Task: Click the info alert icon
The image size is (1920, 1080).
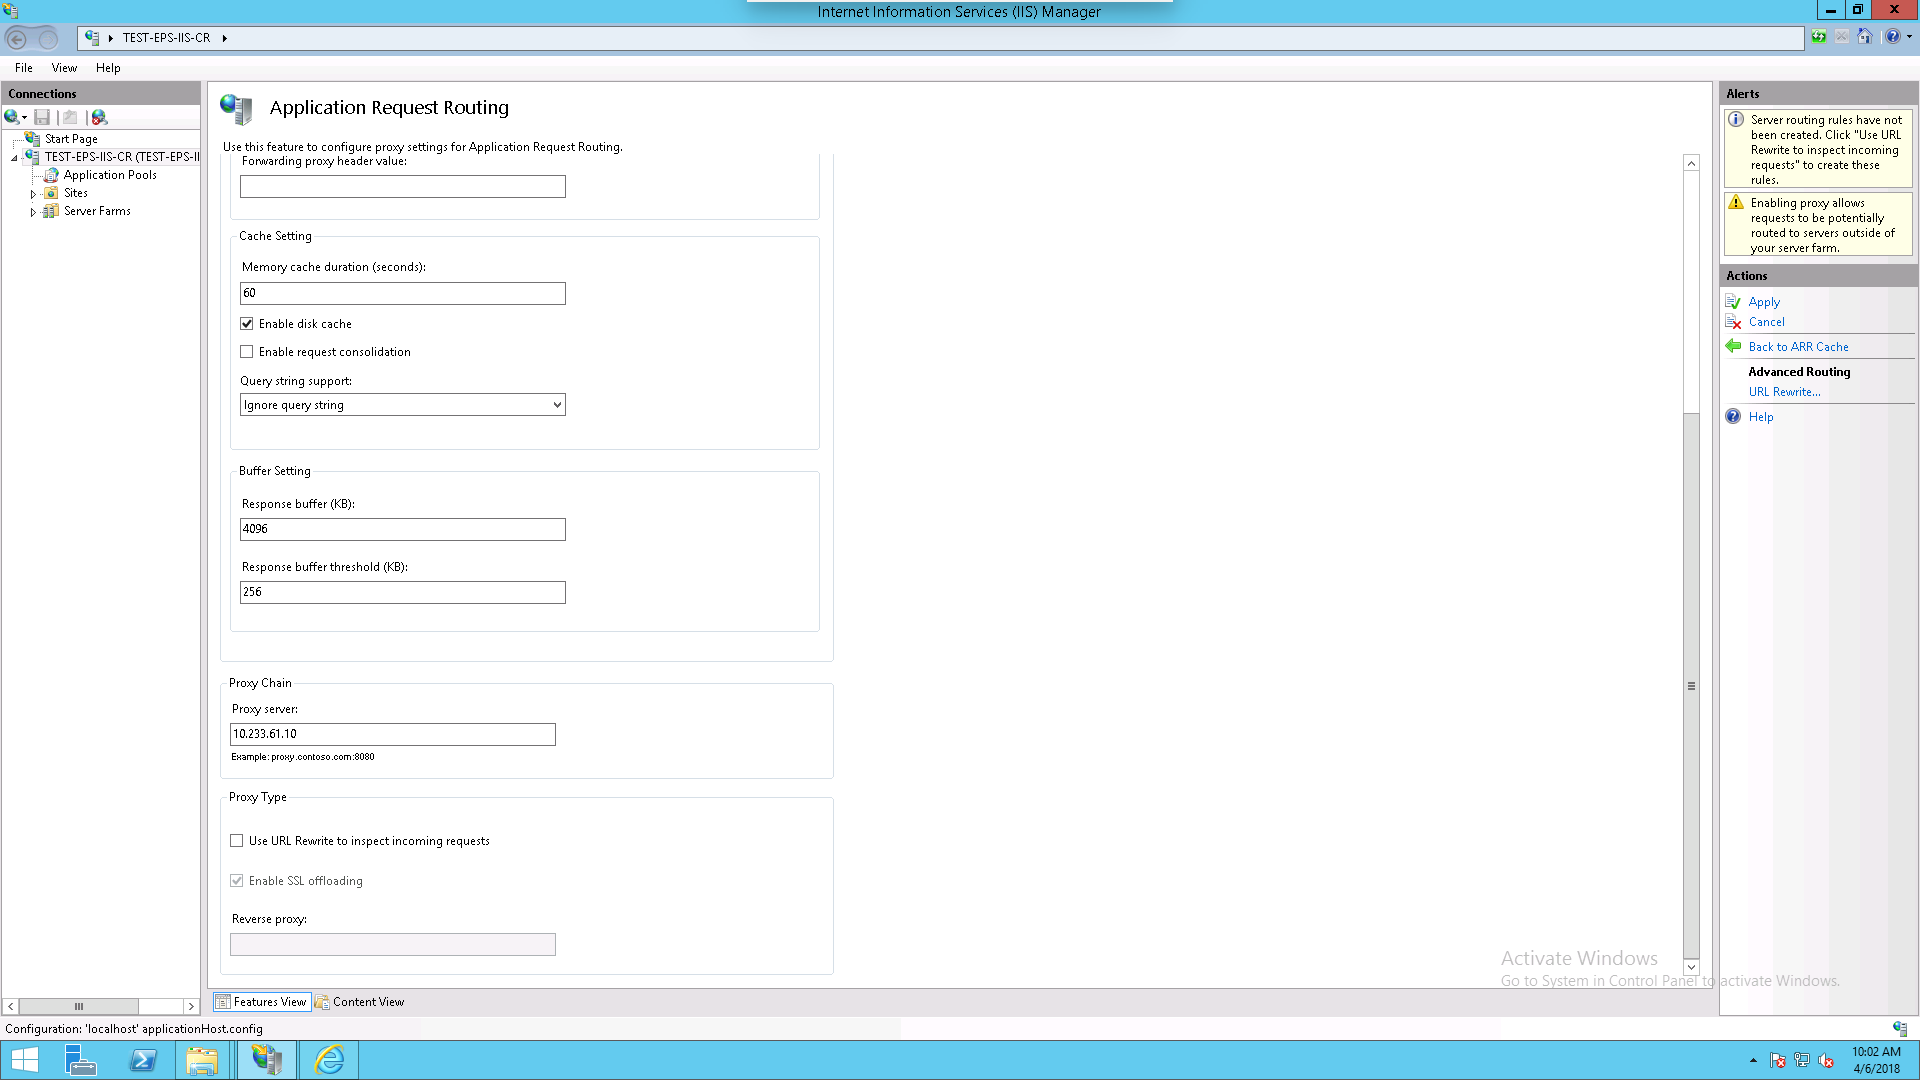Action: tap(1736, 119)
